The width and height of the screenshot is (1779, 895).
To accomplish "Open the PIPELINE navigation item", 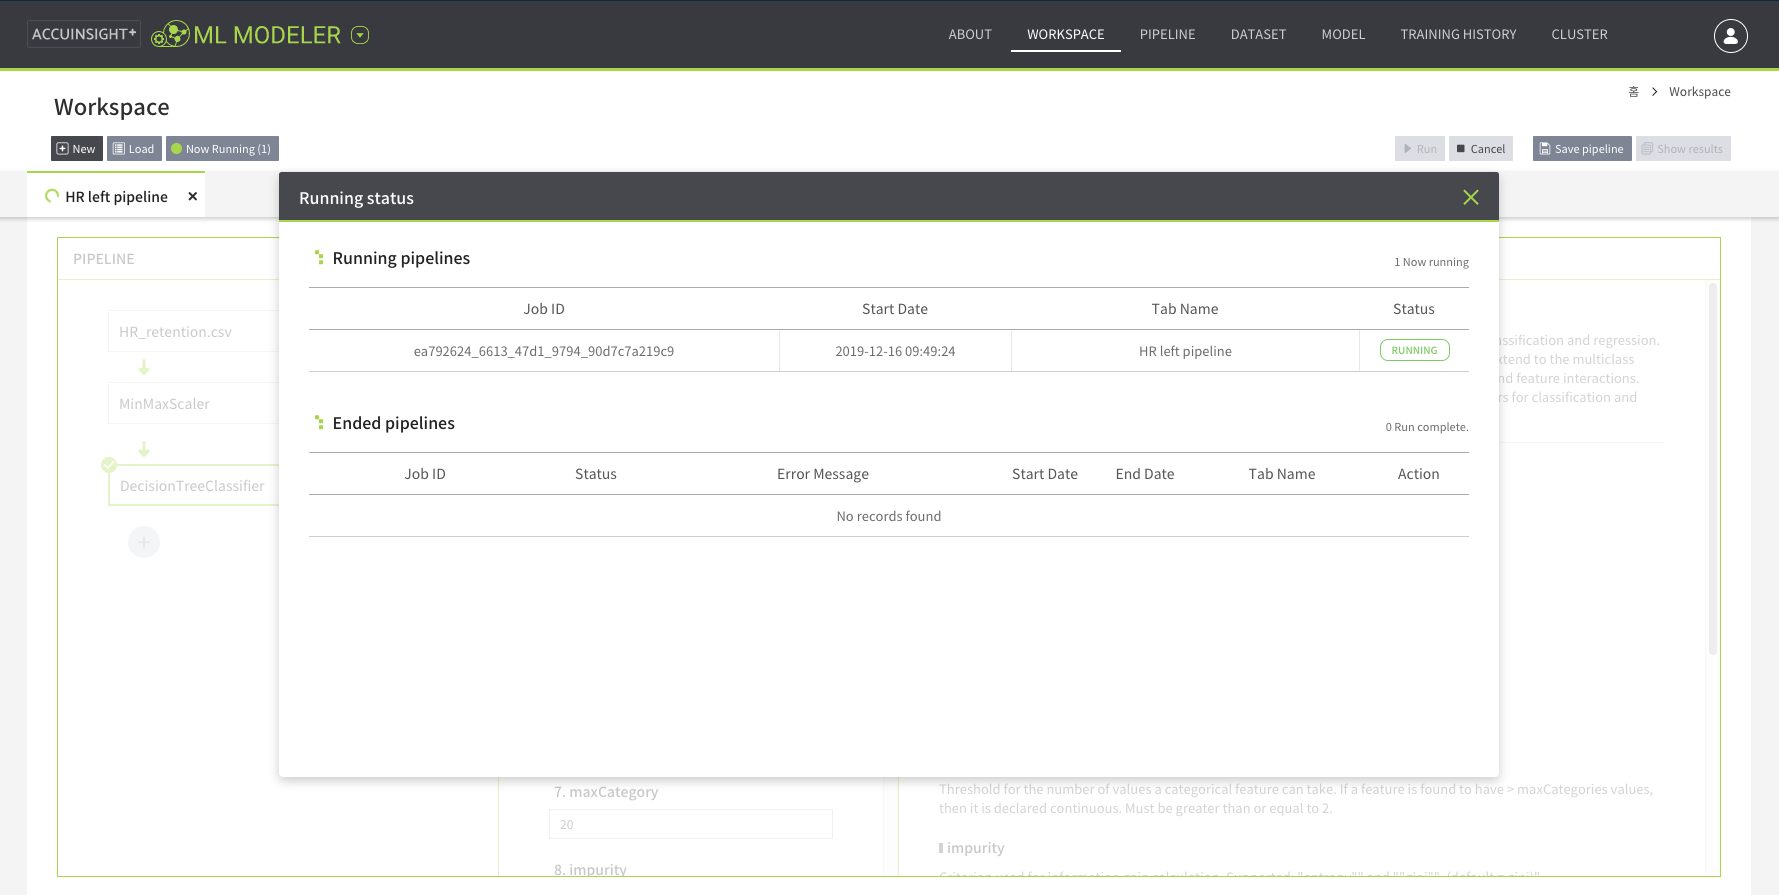I will click(x=1167, y=34).
